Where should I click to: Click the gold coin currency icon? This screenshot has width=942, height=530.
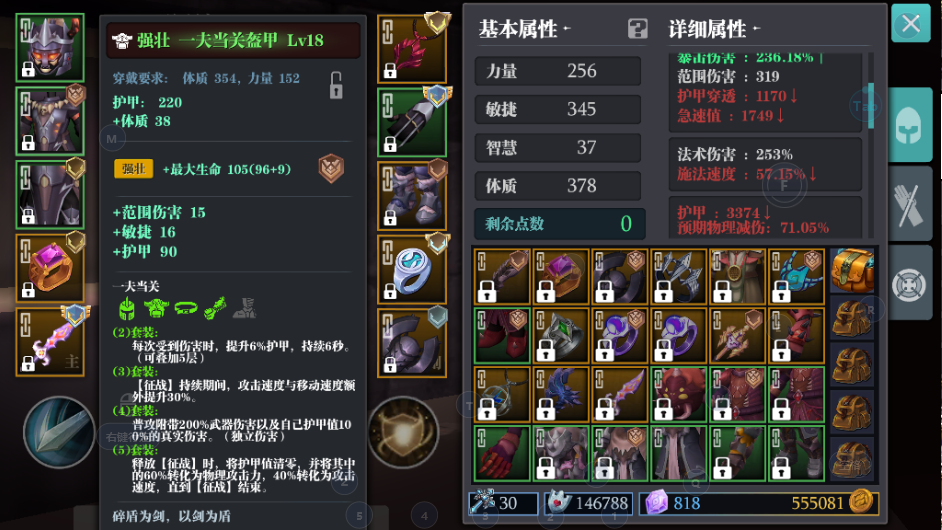pos(861,502)
